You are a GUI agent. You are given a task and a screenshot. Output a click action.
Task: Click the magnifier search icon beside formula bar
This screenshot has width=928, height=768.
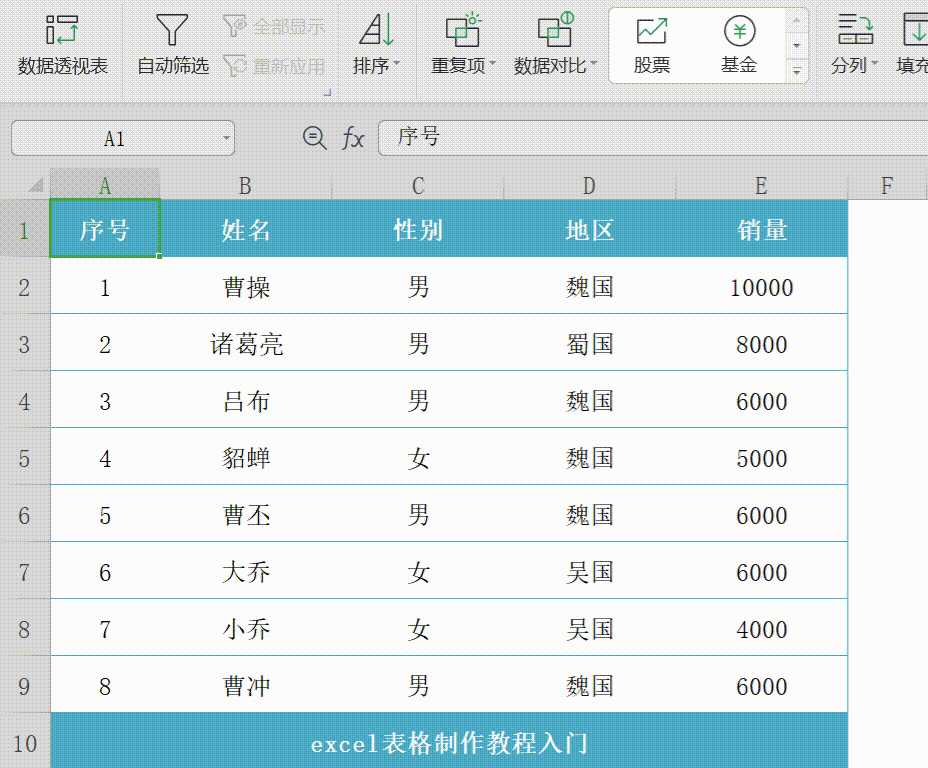point(313,138)
